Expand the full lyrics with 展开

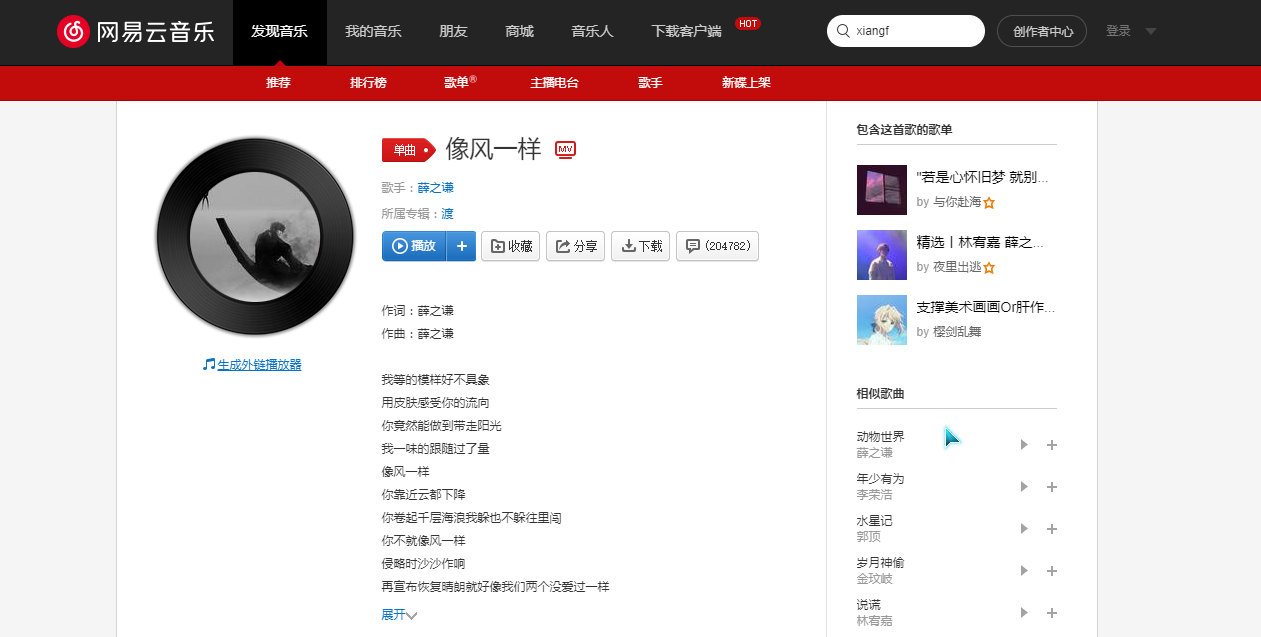(399, 615)
